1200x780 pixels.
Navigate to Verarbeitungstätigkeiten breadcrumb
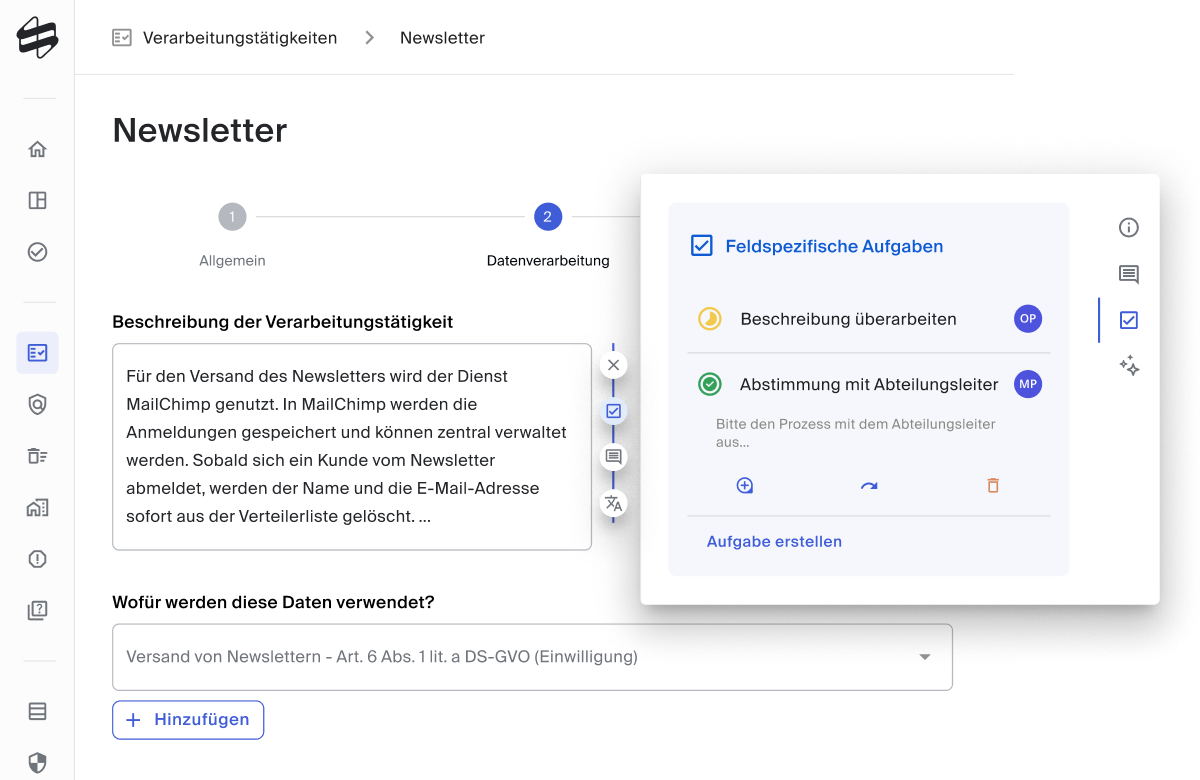(240, 38)
